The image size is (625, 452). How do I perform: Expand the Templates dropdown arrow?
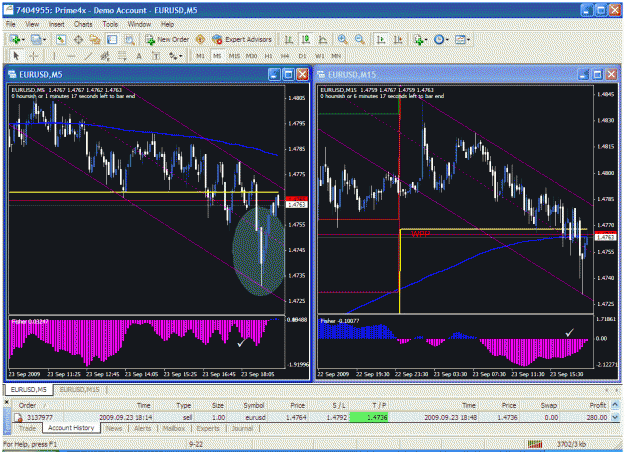coord(468,39)
